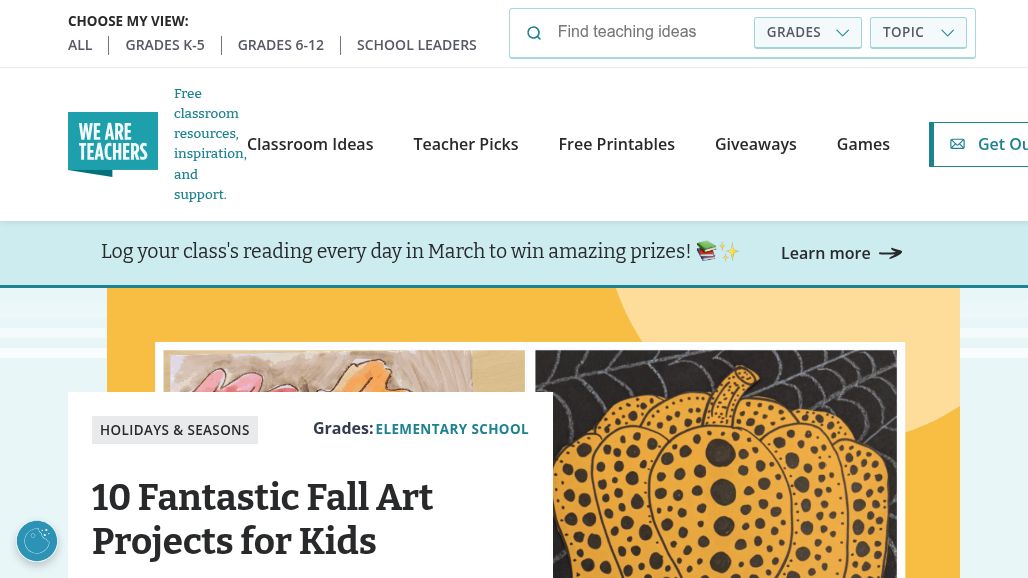Click the envelope newsletter icon
The width and height of the screenshot is (1028, 578).
[x=957, y=144]
